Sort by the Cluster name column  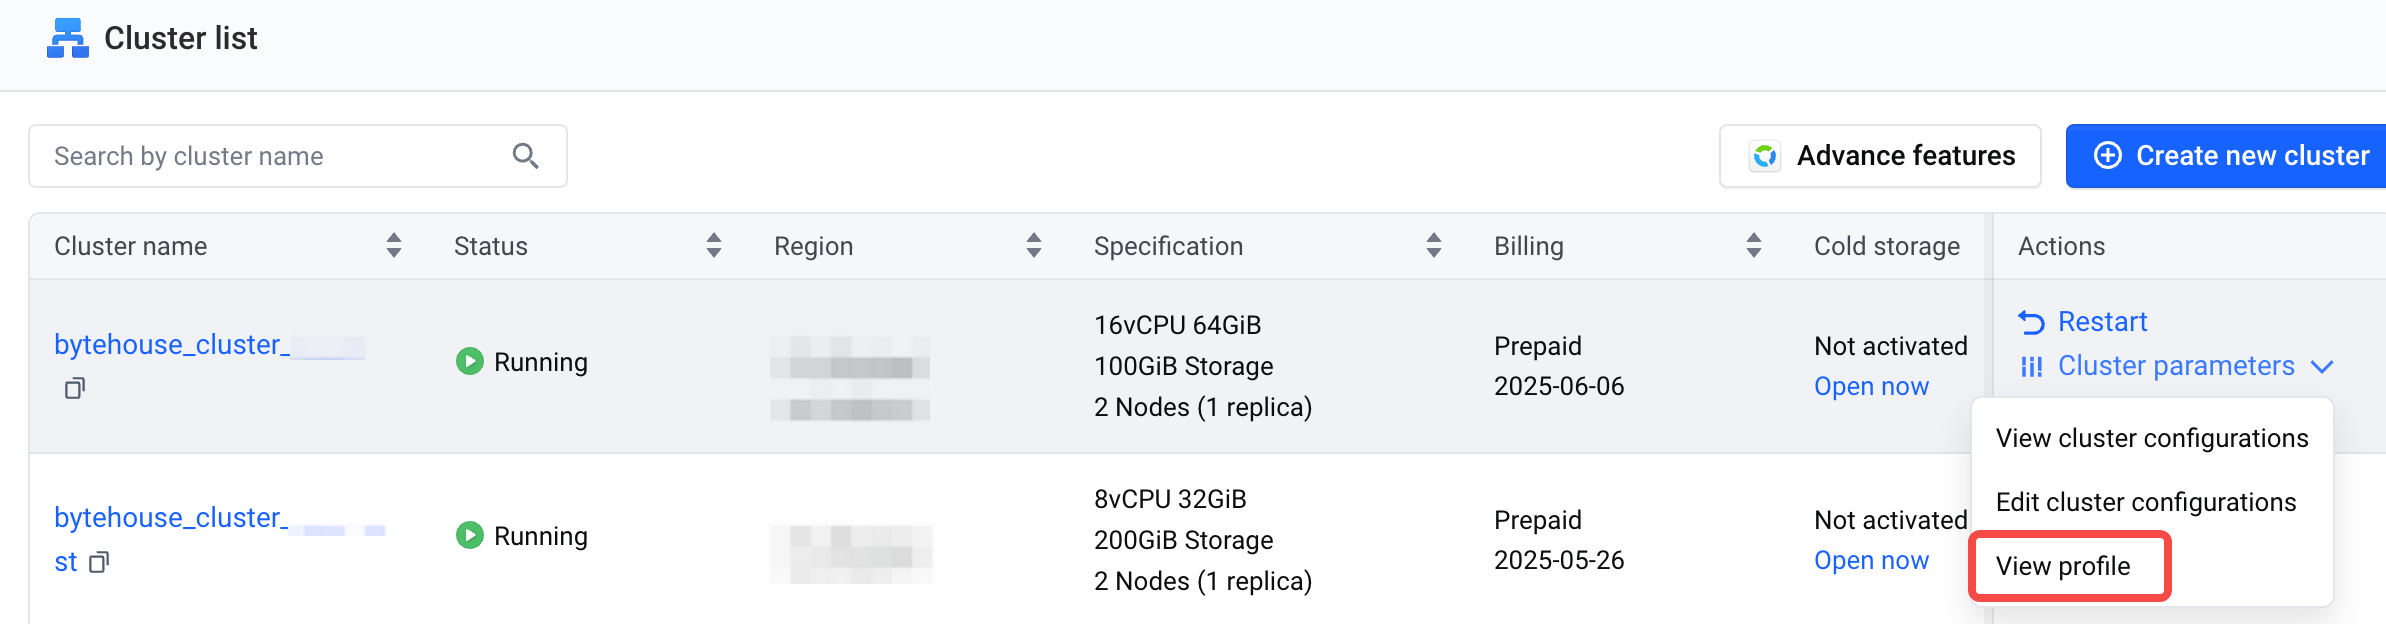(x=394, y=246)
